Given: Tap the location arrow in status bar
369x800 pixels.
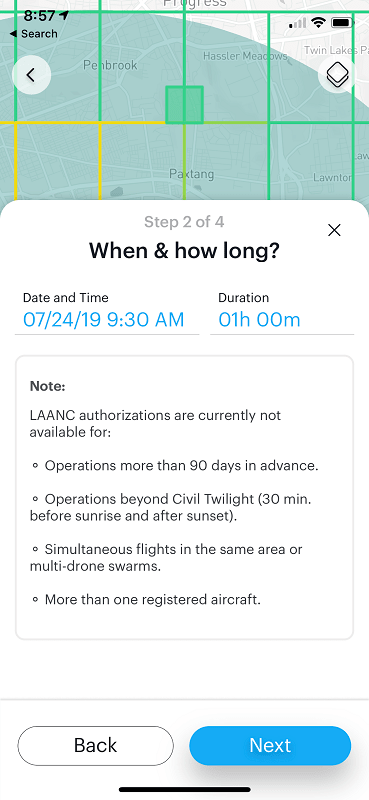Looking at the screenshot, I should point(65,15).
